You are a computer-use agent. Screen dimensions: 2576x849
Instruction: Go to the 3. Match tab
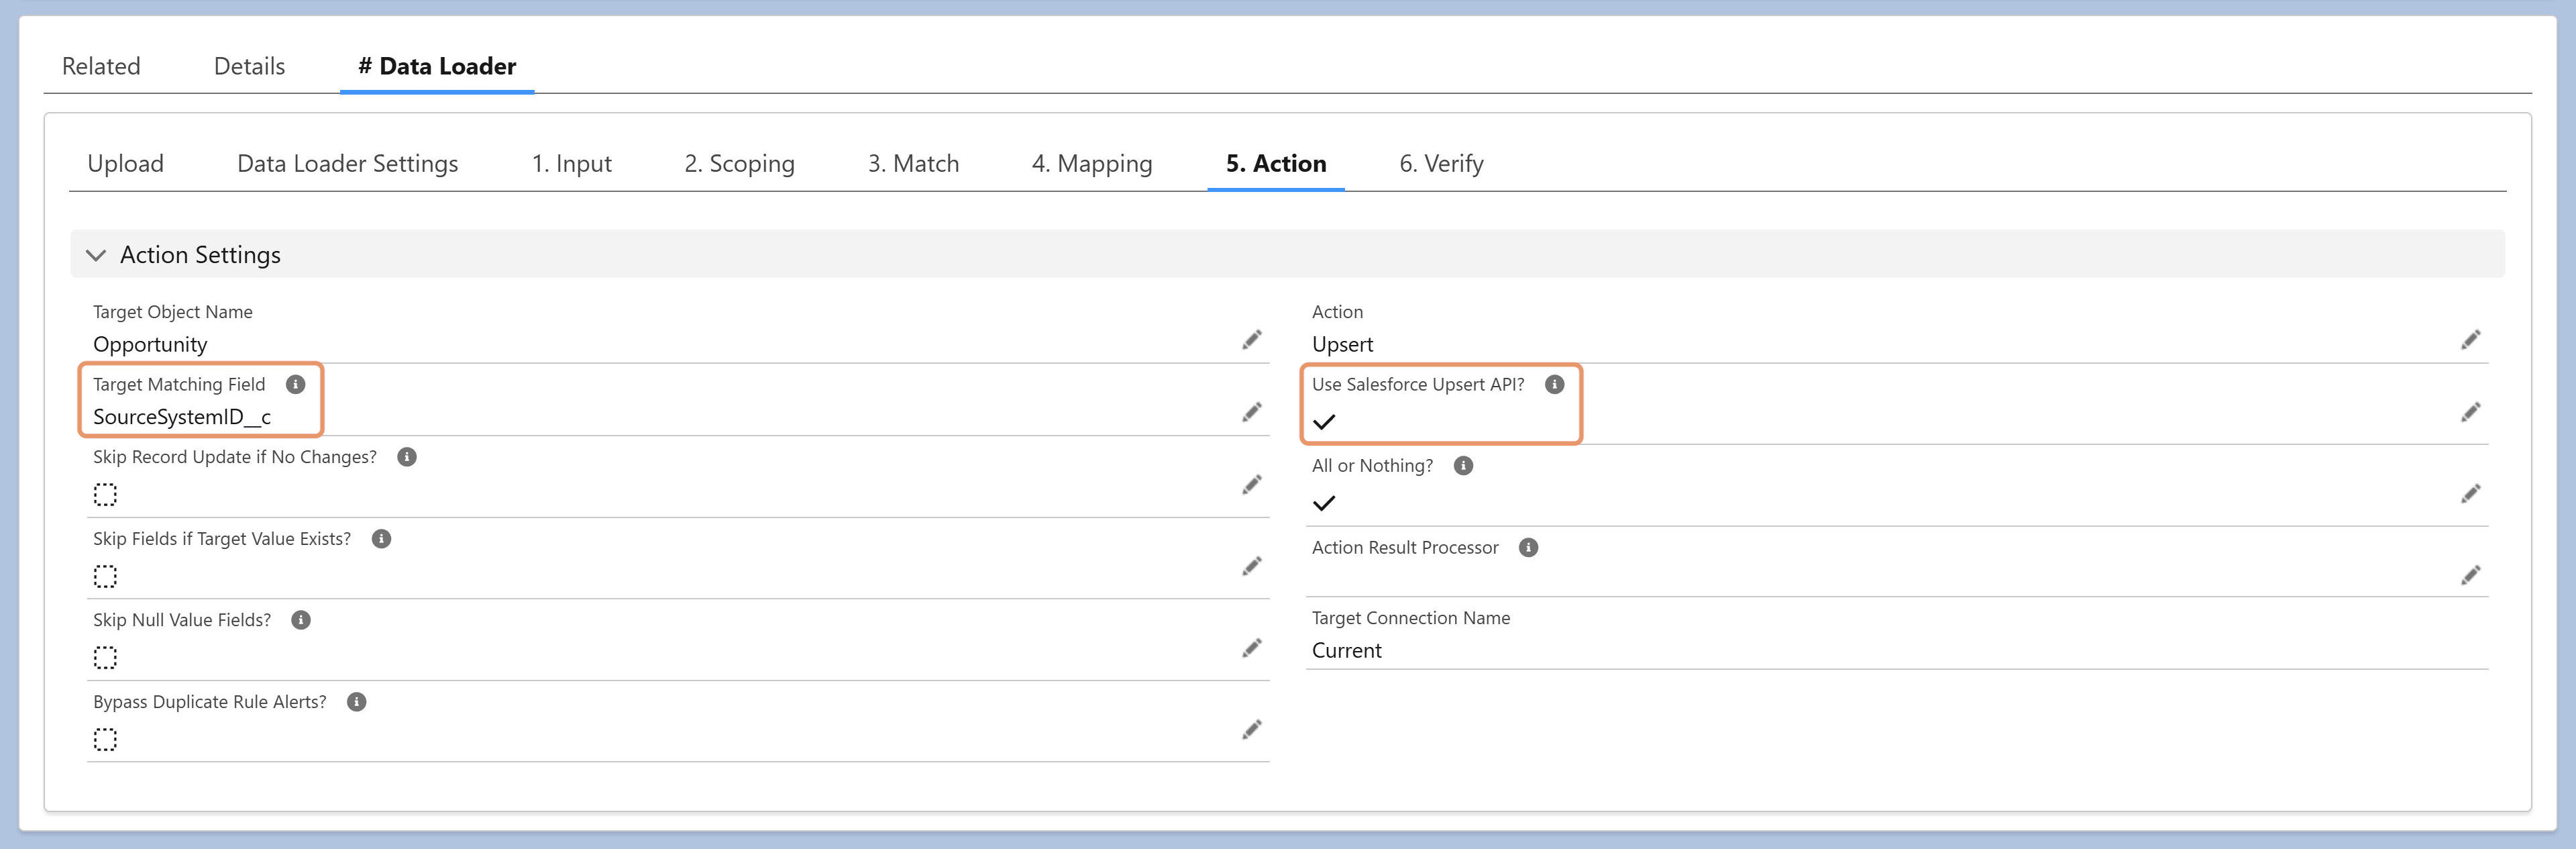click(x=913, y=163)
